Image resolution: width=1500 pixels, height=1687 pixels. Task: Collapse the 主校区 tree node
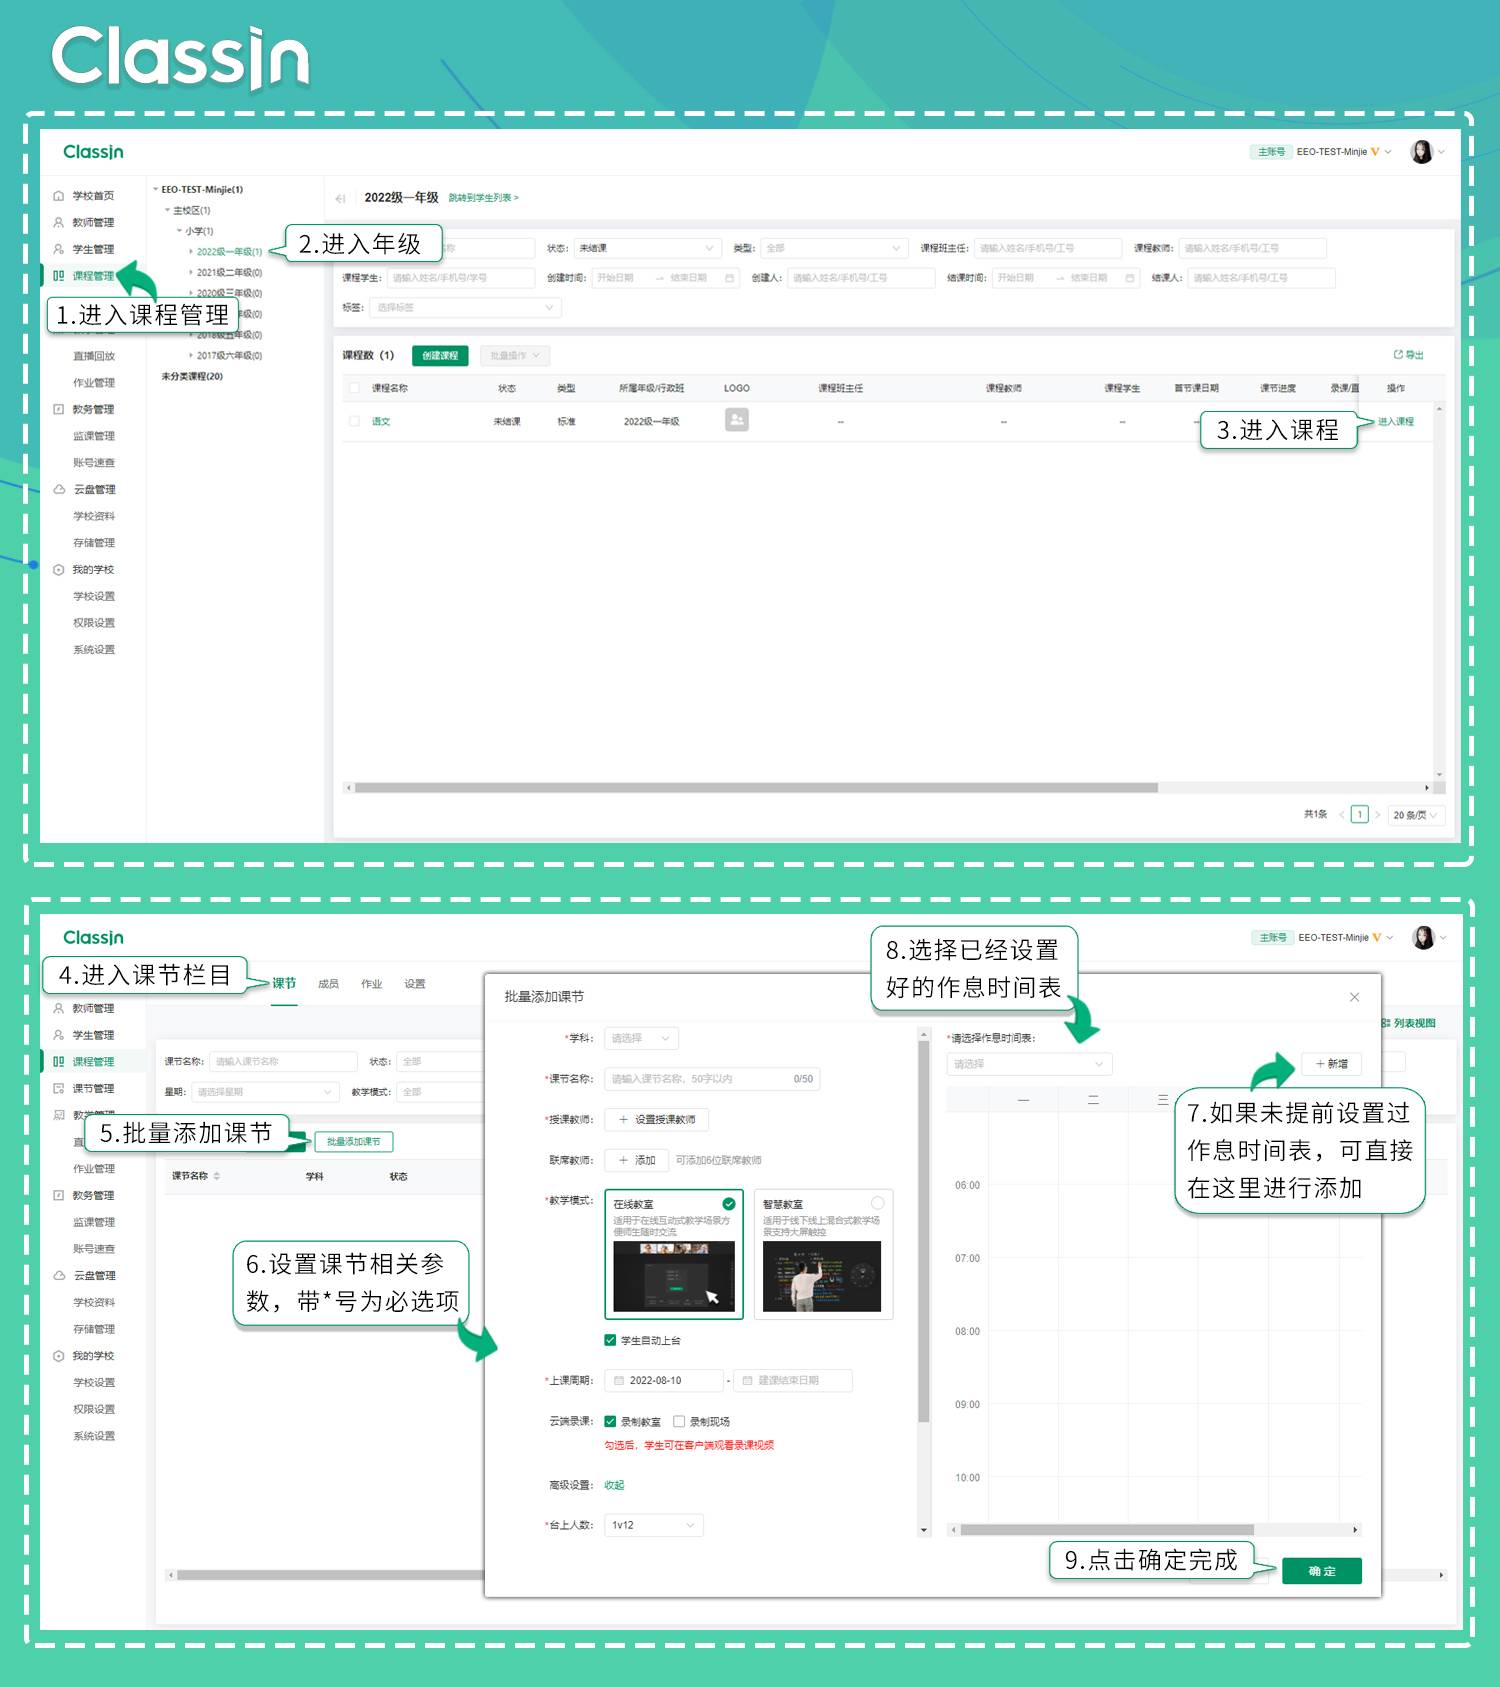[x=167, y=211]
